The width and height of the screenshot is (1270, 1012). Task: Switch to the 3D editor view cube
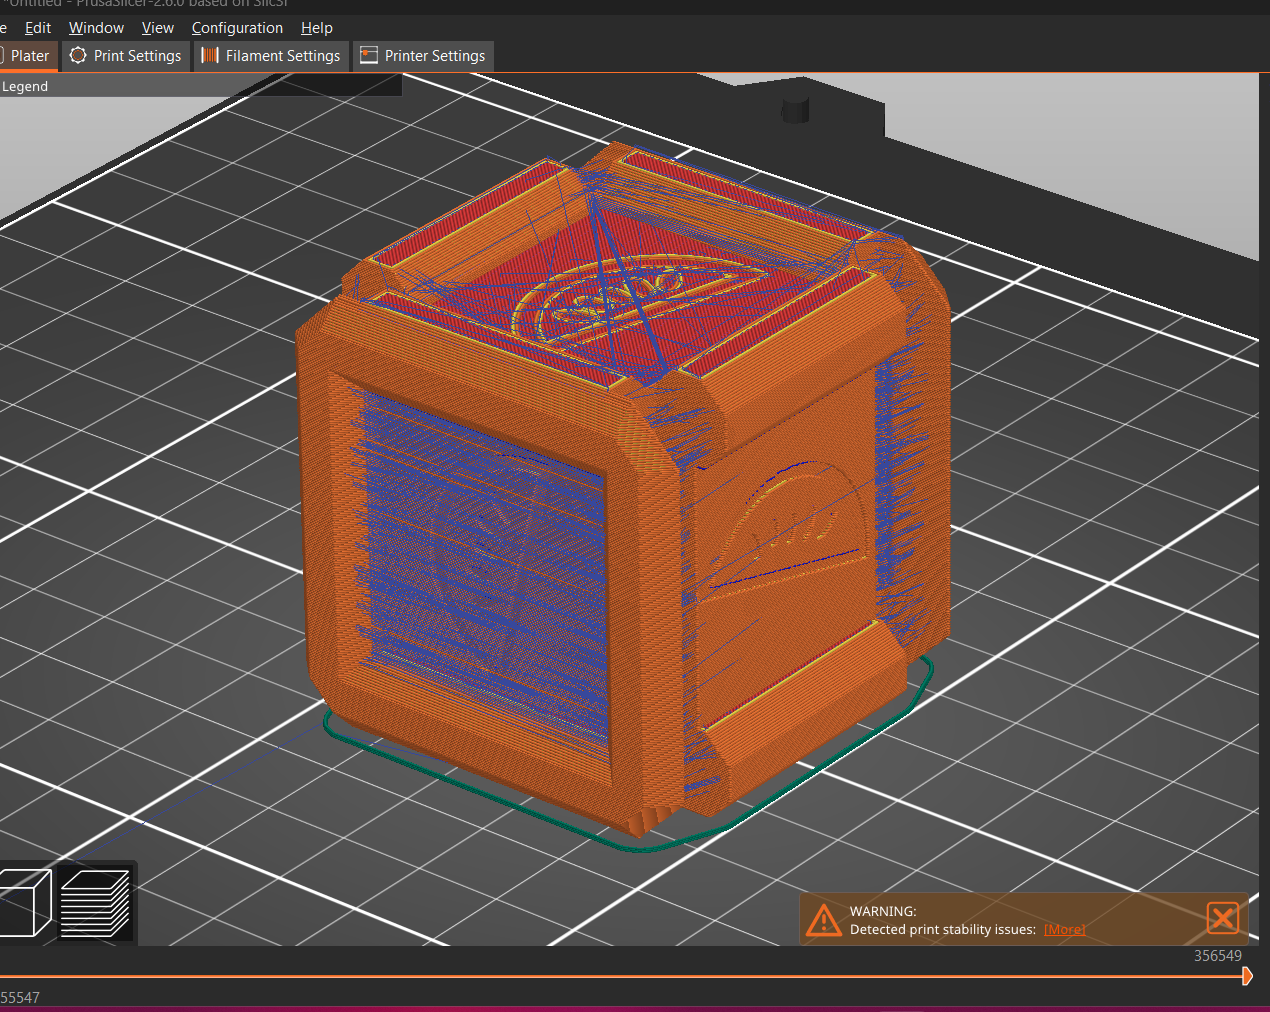coord(24,902)
